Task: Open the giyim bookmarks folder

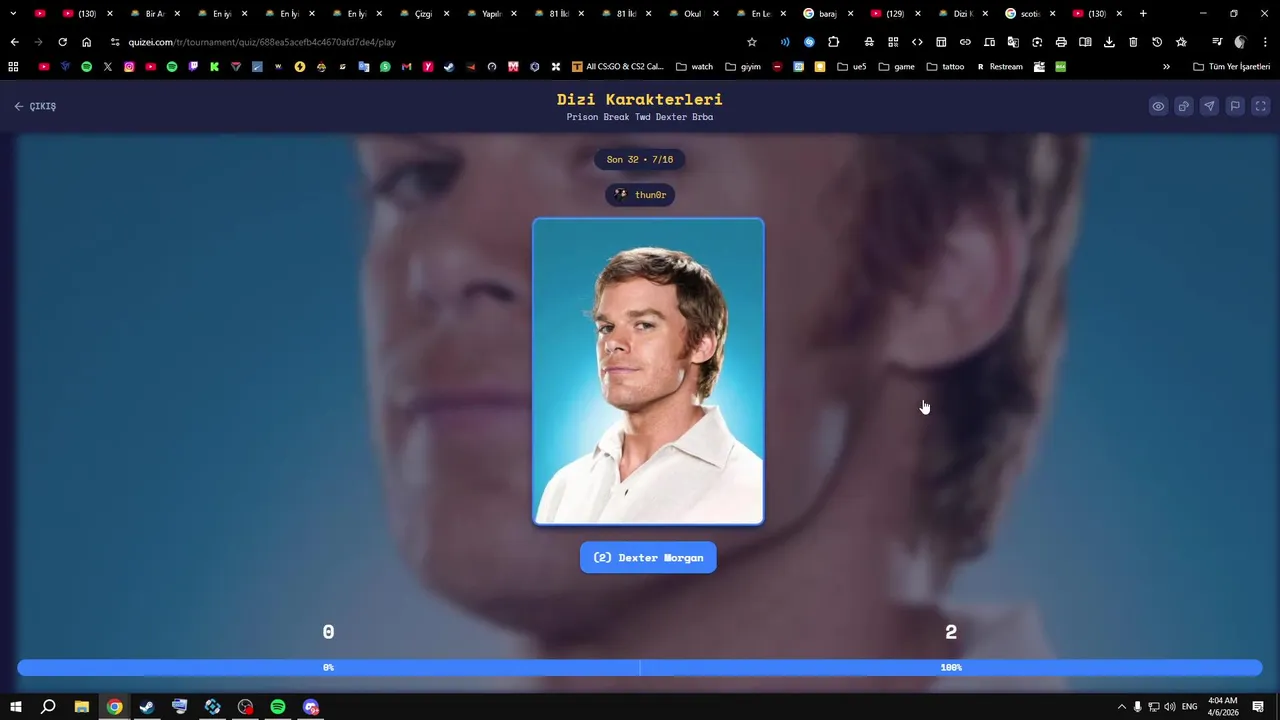Action: tap(742, 67)
